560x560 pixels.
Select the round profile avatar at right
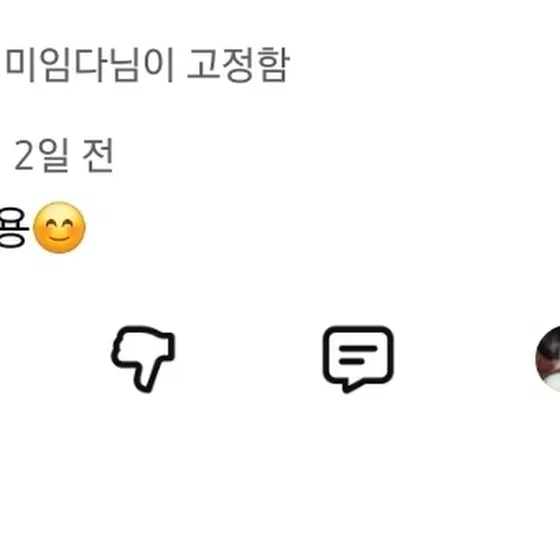pyautogui.click(x=548, y=359)
